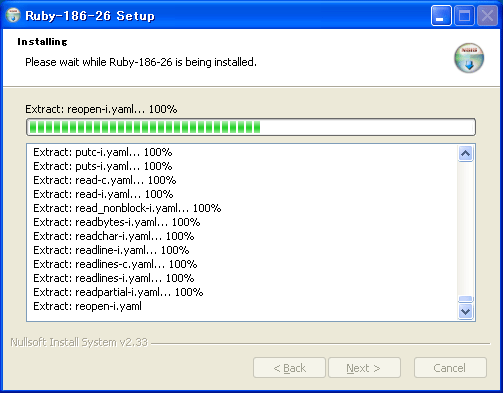
Task: Click the 'Extract: reopen-i.yaml... 100%' status label
Action: 101,109
